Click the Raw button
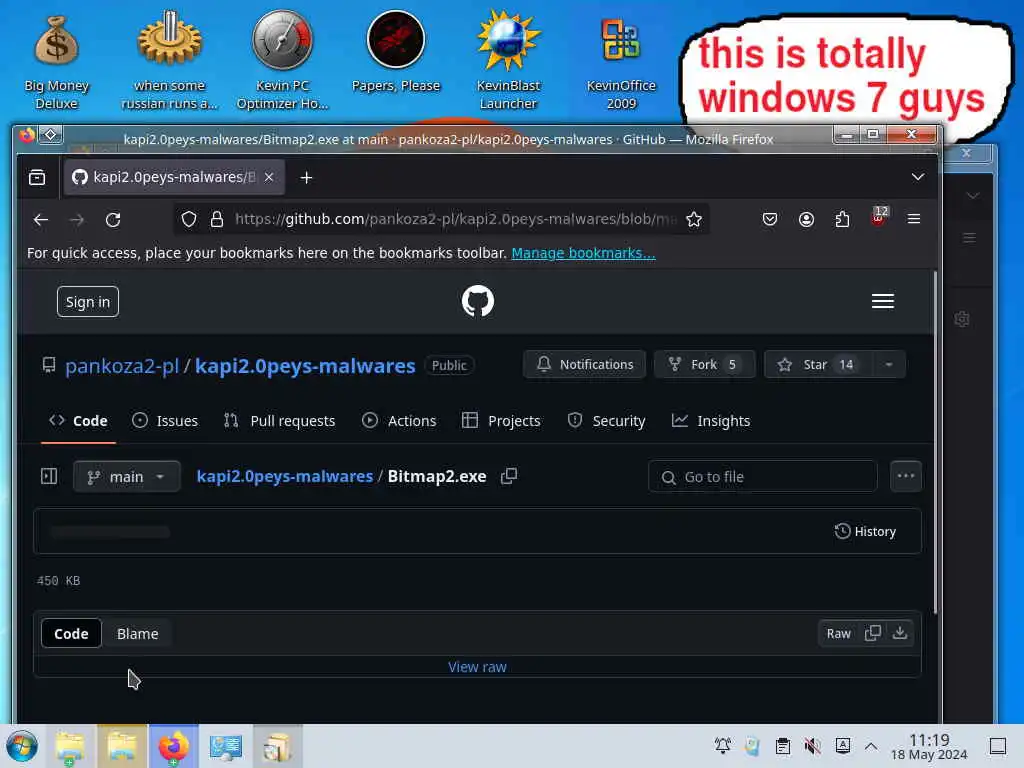This screenshot has width=1024, height=768. coord(839,633)
